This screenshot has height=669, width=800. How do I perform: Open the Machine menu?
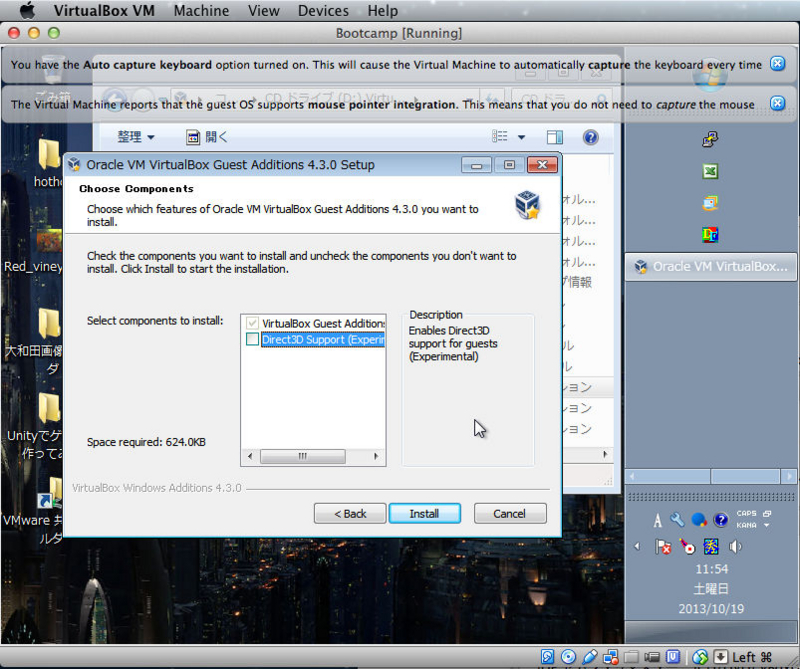tap(201, 11)
